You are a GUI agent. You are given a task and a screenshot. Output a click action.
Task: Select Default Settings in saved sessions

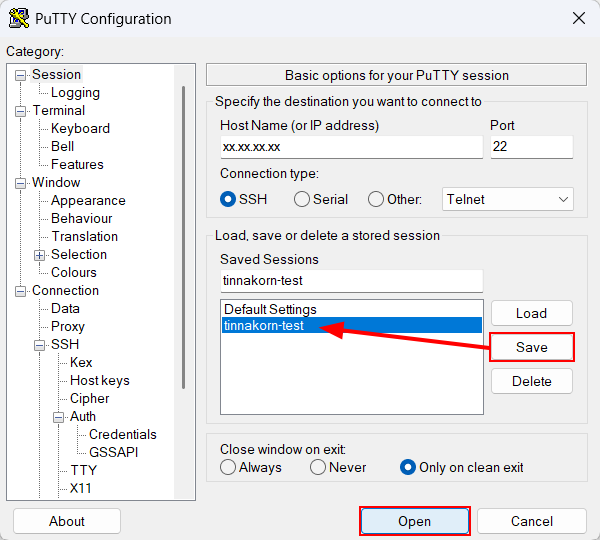(x=270, y=310)
